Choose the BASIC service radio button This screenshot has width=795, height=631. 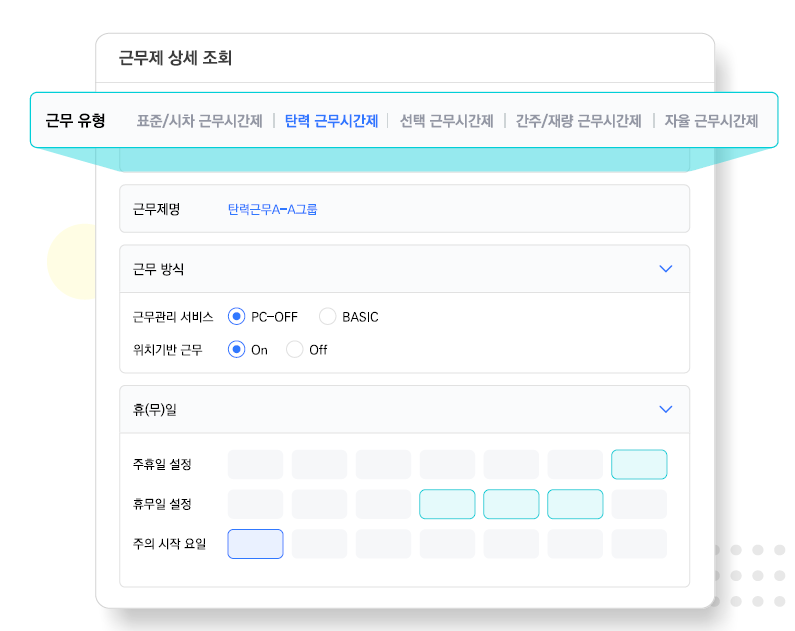[x=328, y=316]
